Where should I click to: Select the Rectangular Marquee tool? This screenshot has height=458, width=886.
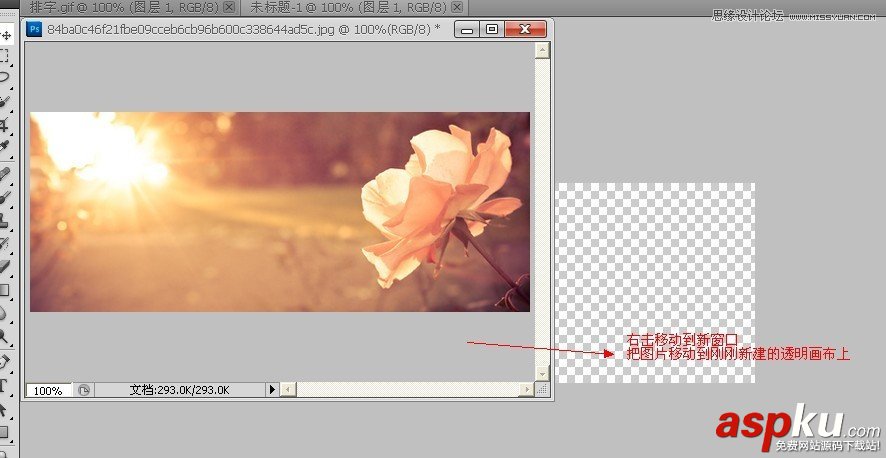coord(5,55)
